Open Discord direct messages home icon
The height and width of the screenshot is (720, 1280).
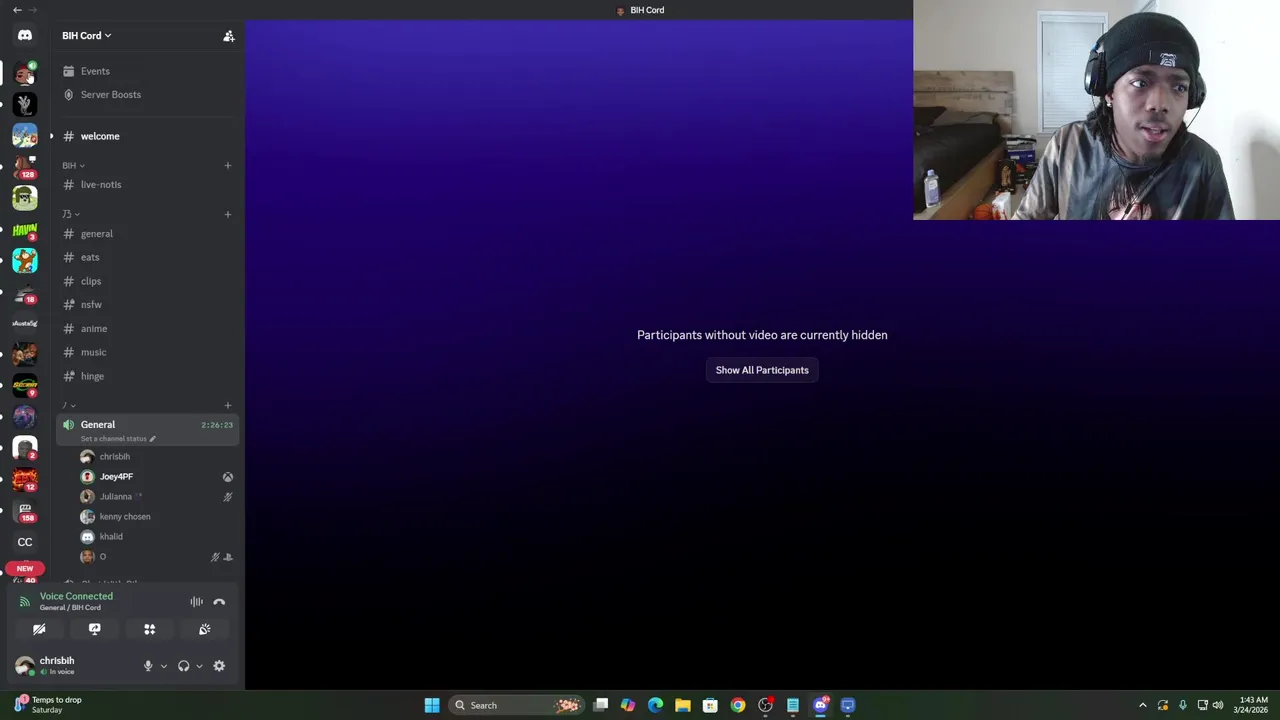[x=25, y=35]
